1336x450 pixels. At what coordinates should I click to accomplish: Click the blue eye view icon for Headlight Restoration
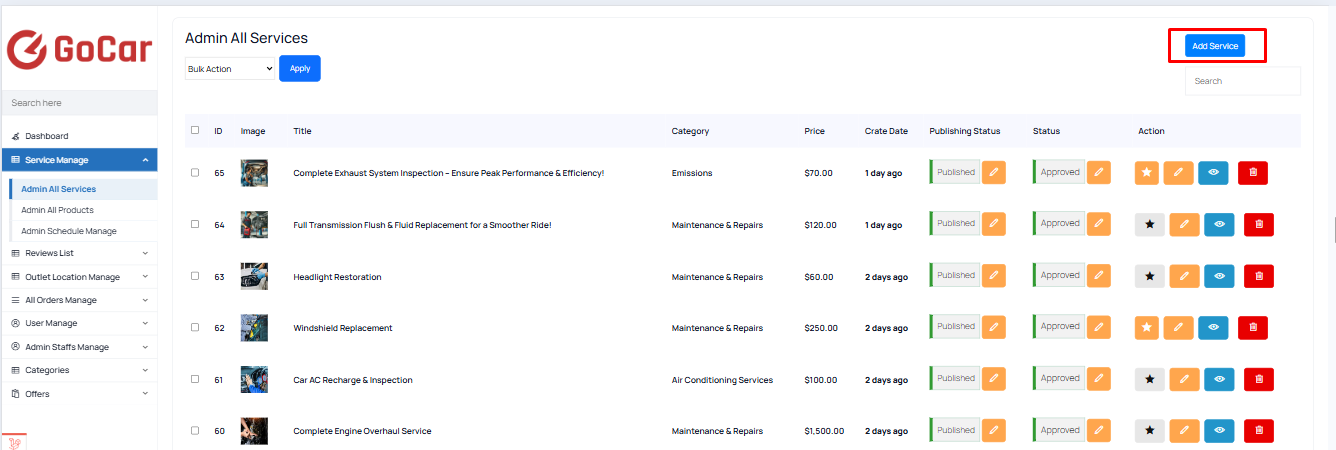click(1219, 276)
